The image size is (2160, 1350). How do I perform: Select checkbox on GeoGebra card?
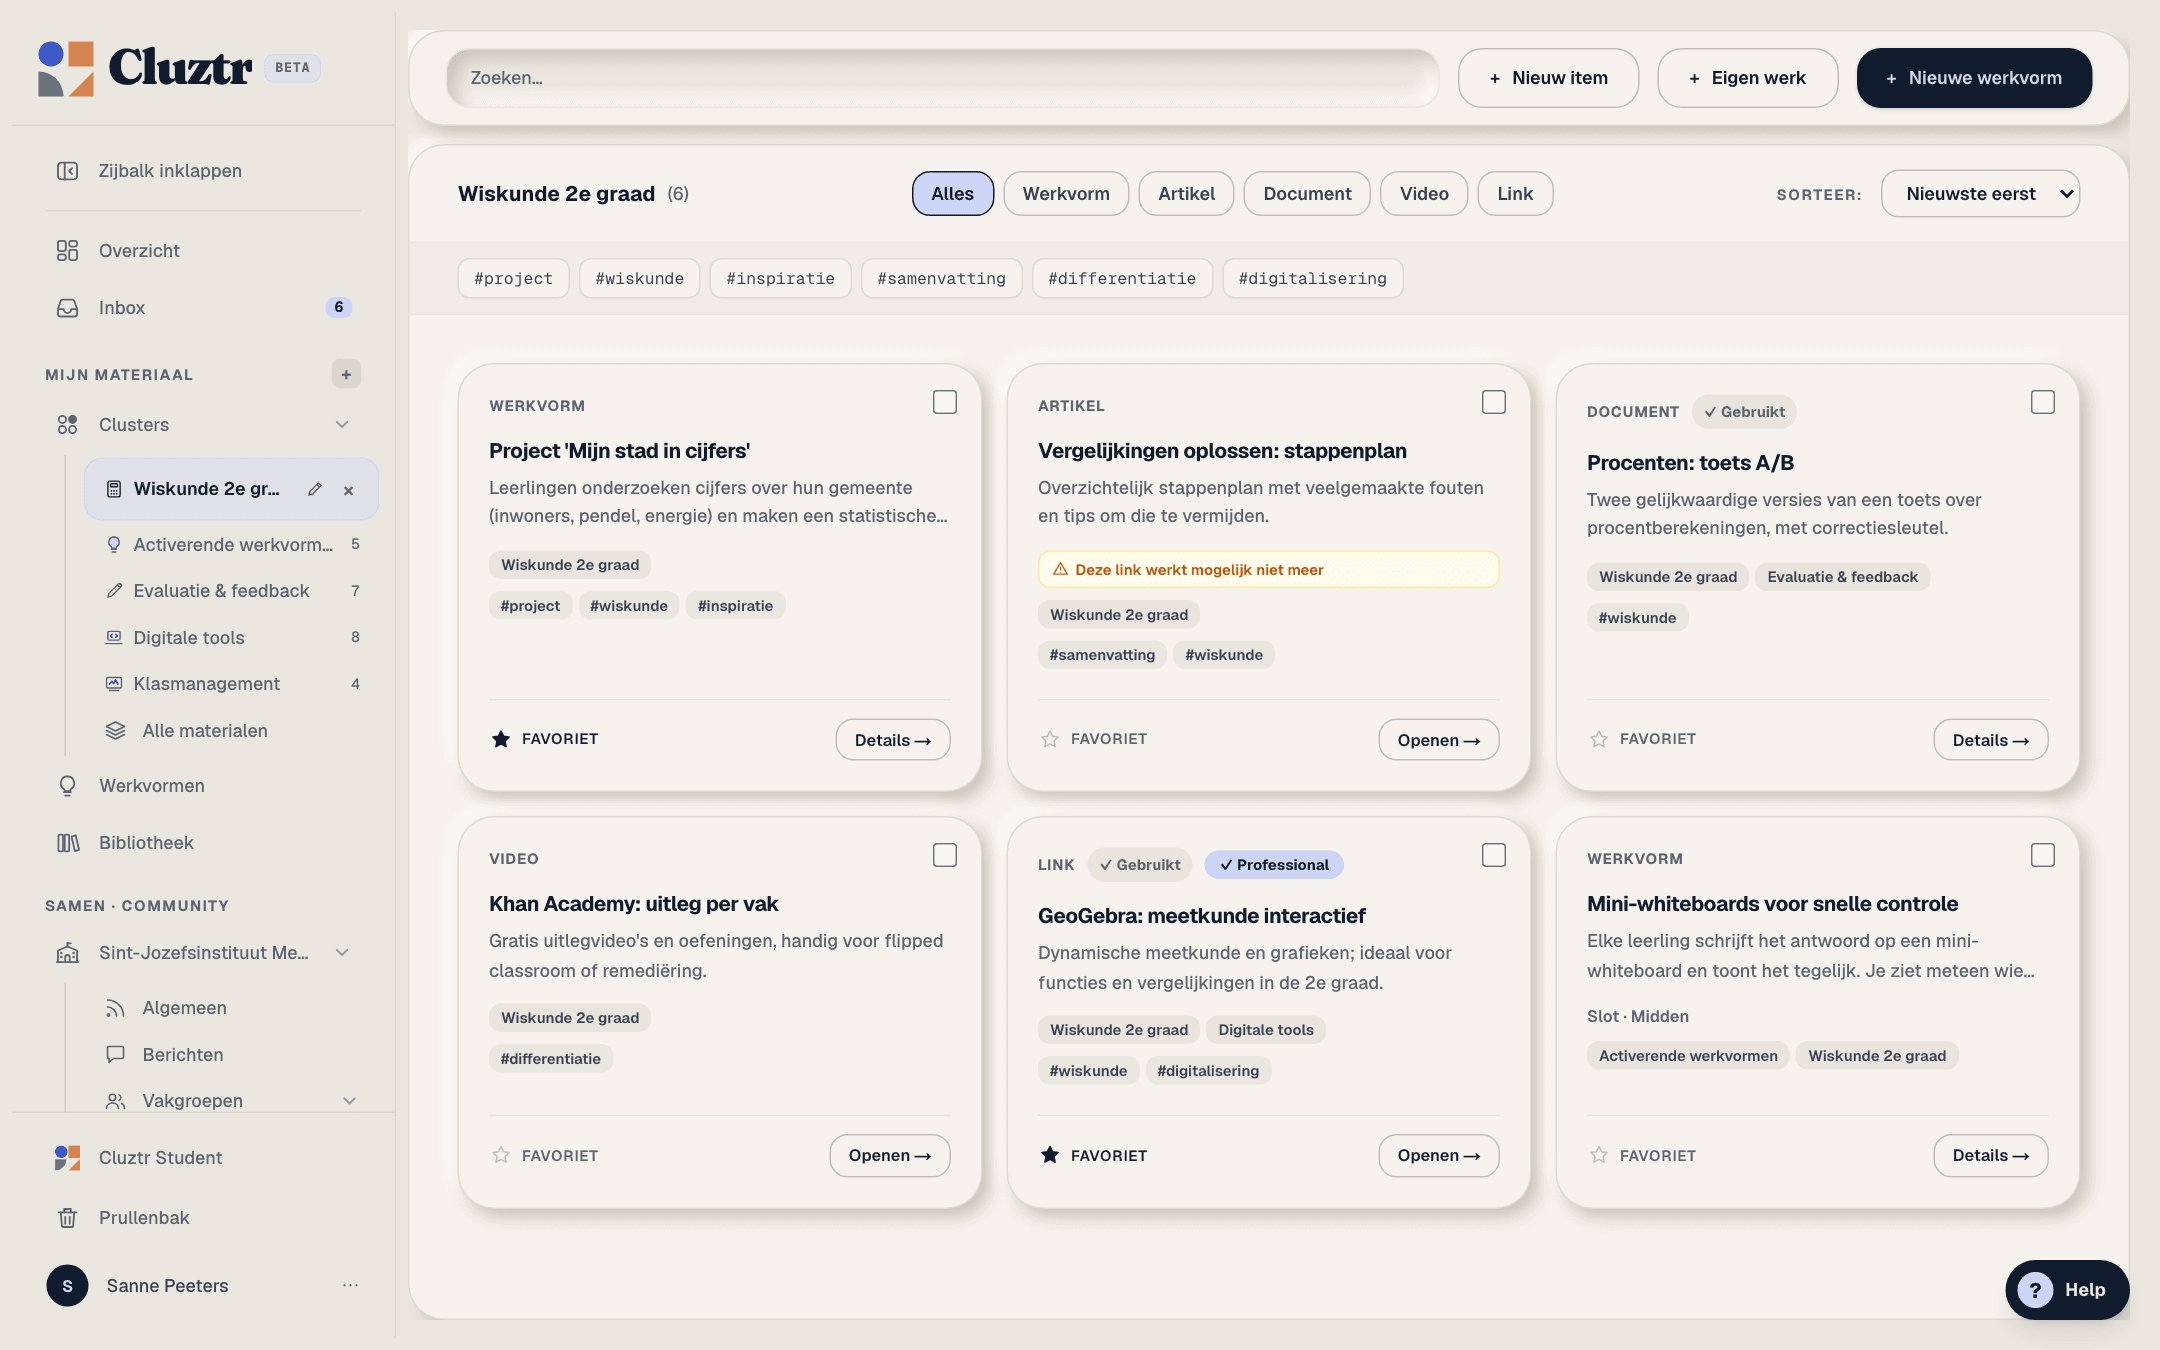coord(1494,855)
